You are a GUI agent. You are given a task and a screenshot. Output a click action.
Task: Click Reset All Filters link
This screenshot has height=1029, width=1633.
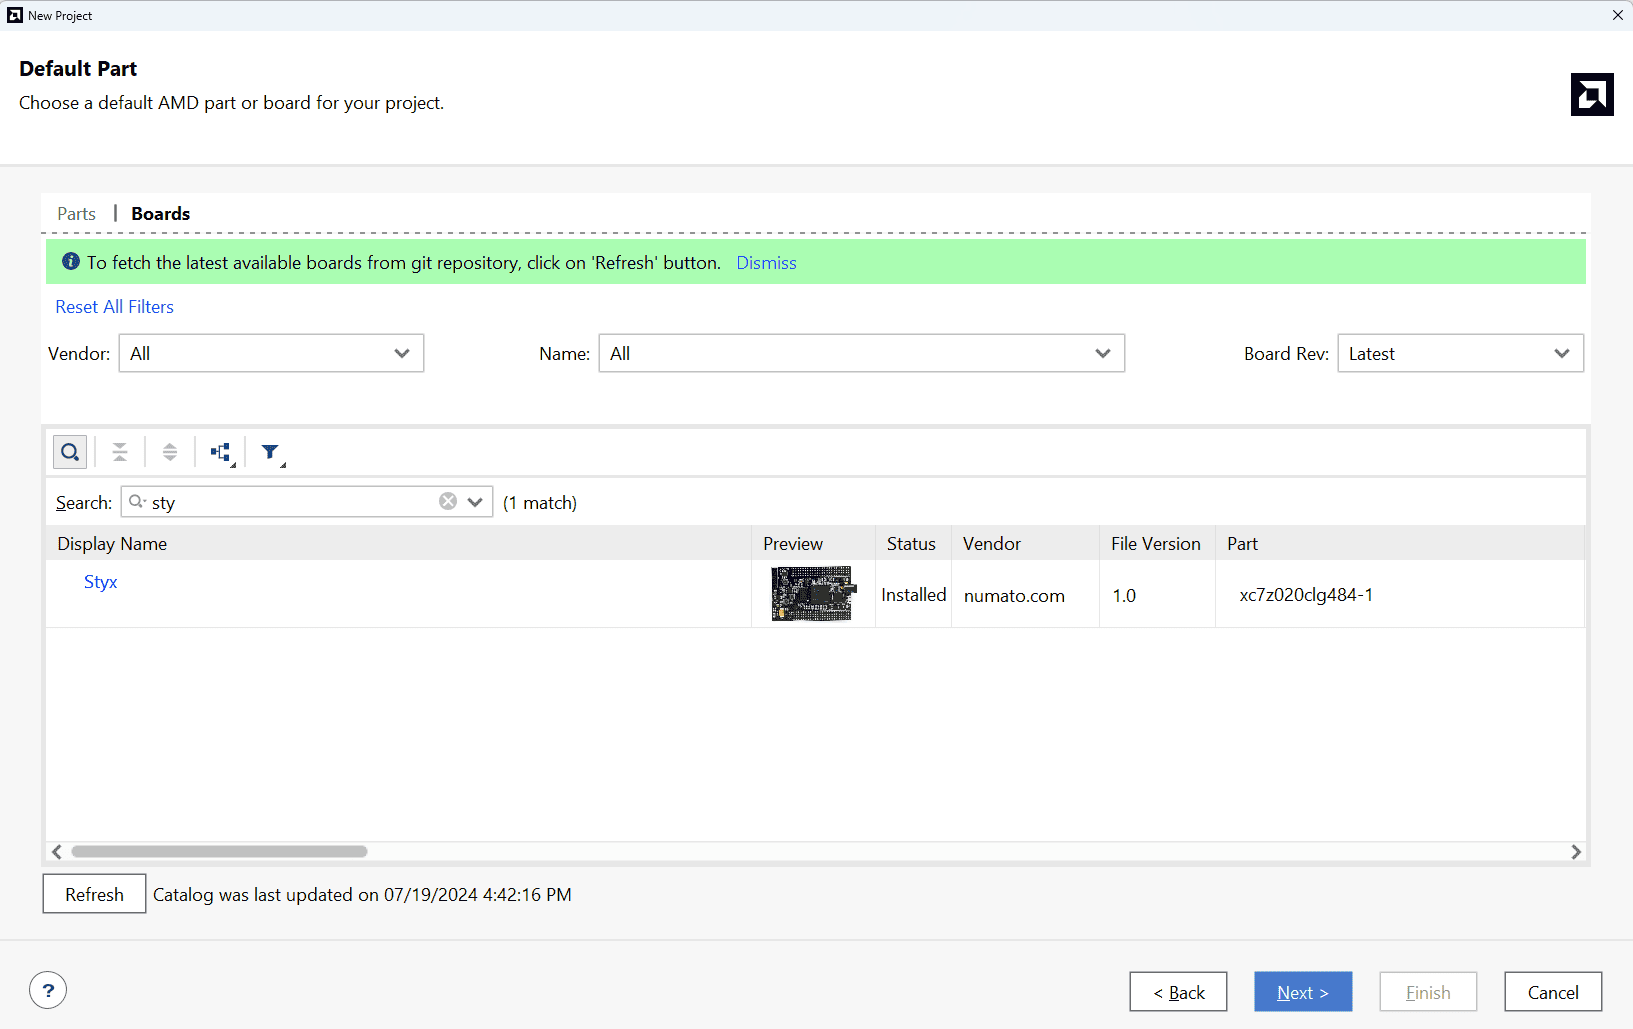pyautogui.click(x=114, y=307)
